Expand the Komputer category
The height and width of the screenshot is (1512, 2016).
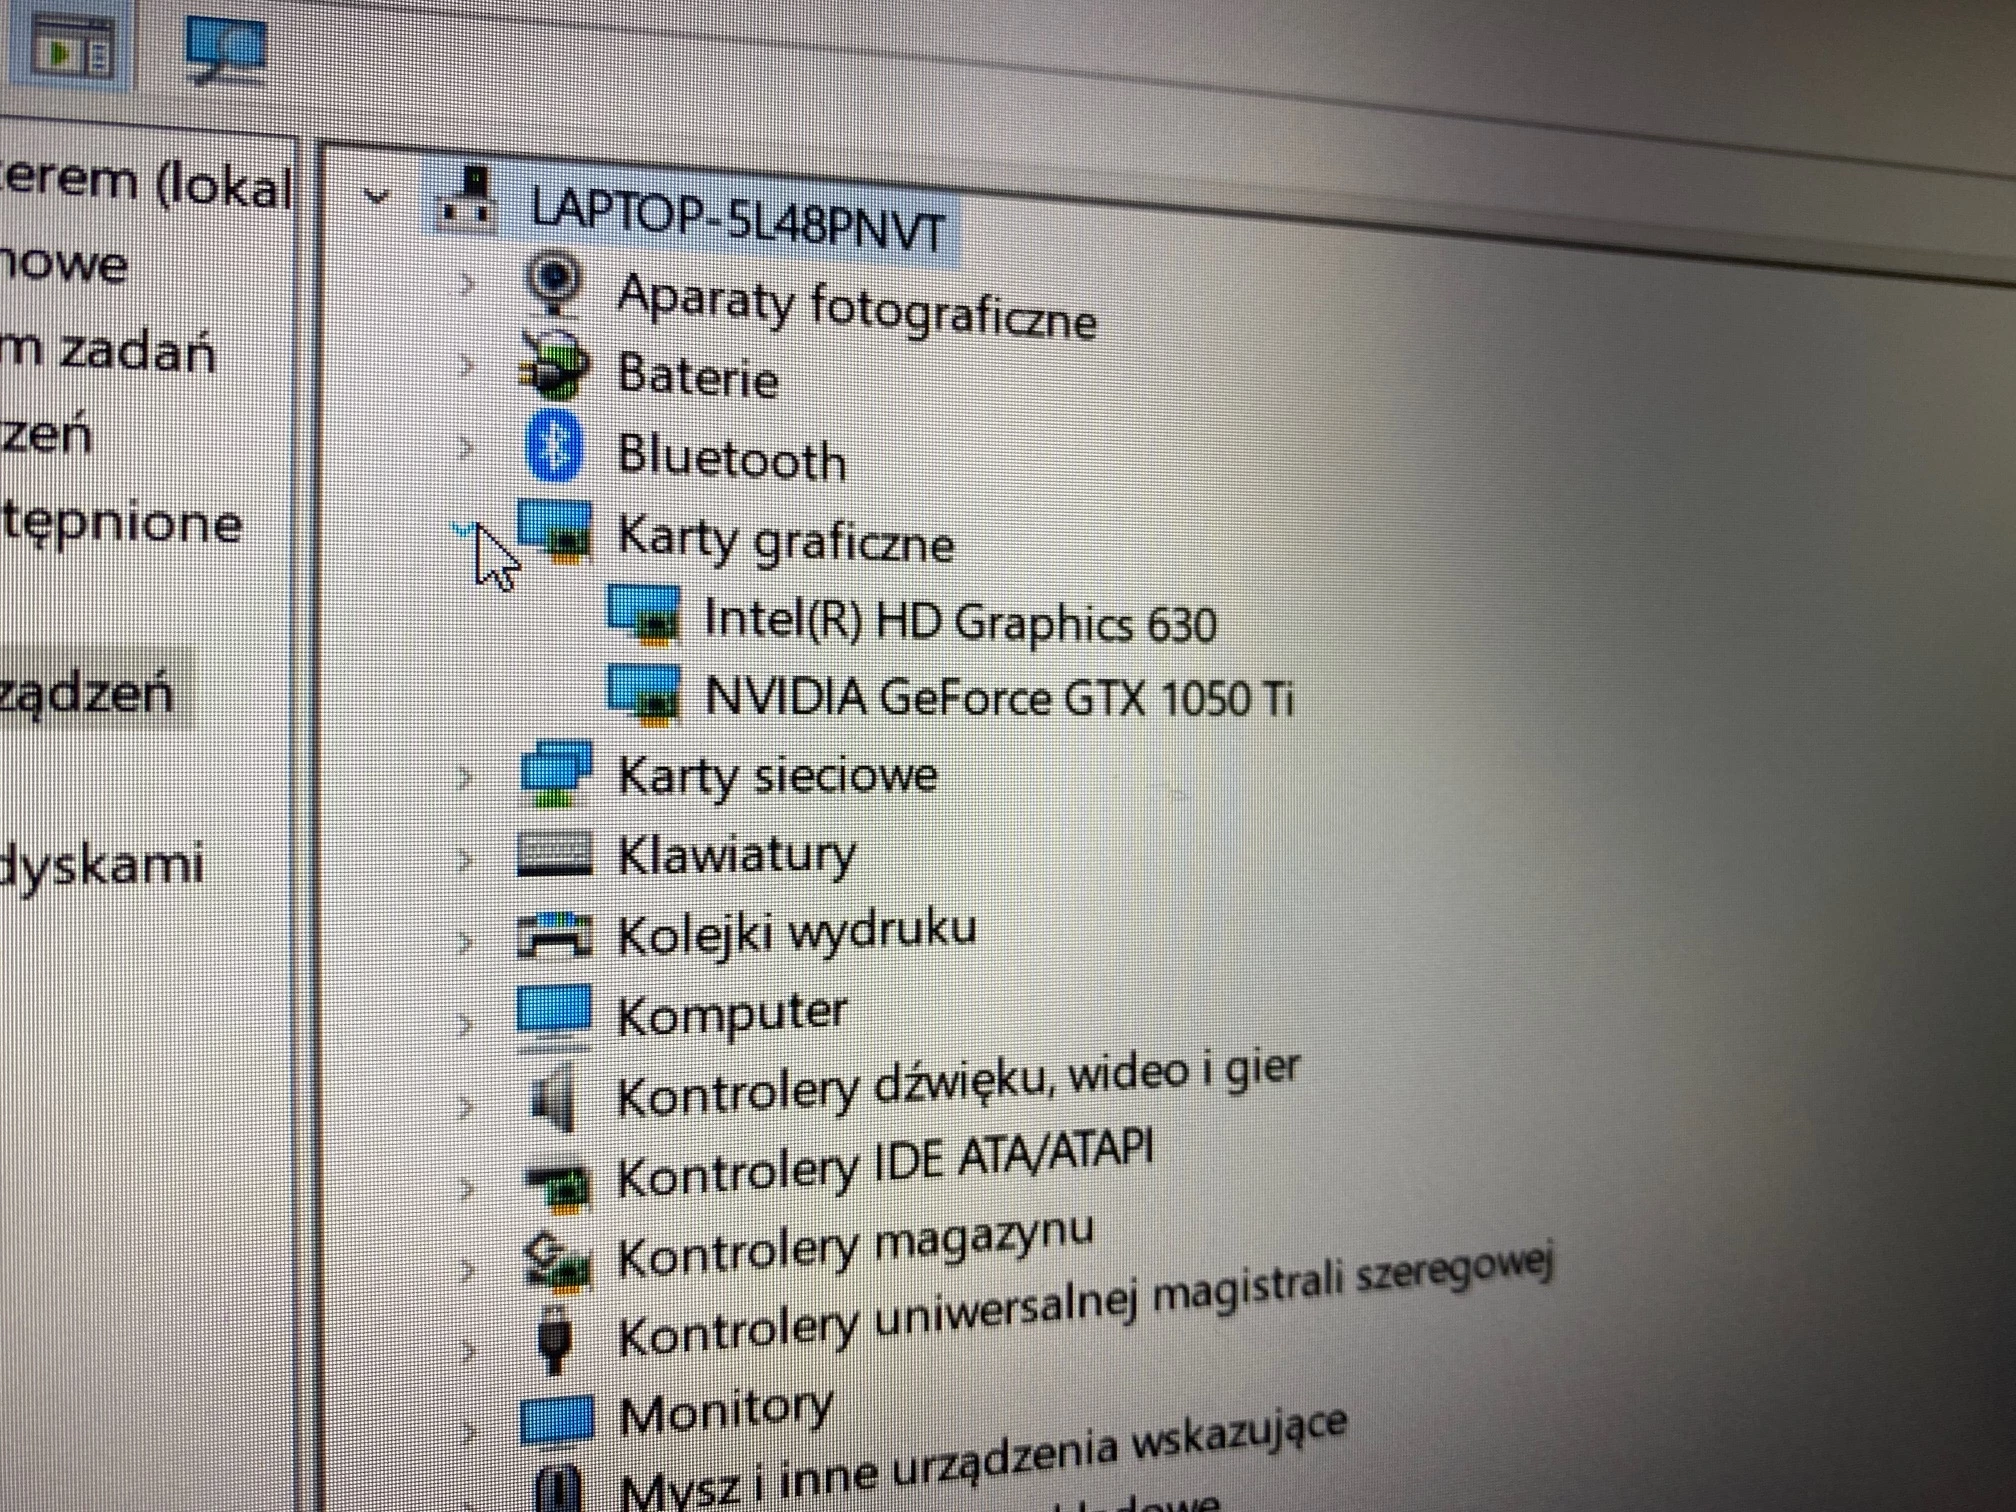[464, 1023]
